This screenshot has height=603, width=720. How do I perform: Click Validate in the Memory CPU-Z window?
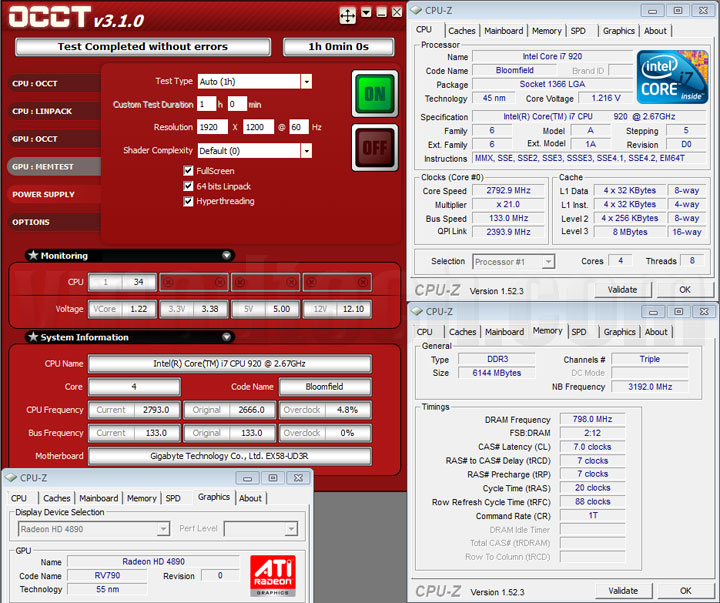[623, 591]
